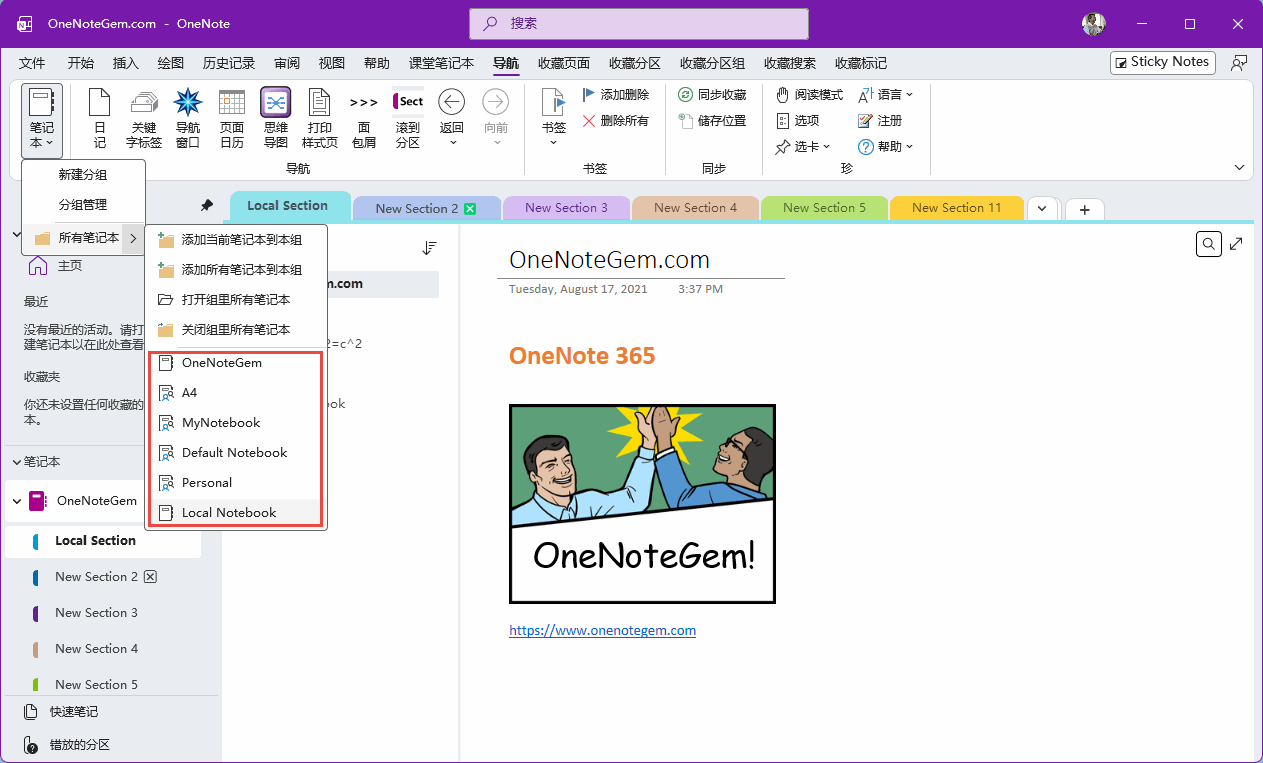Open the Local Notebook entry
Viewport: 1263px width, 763px height.
236,512
